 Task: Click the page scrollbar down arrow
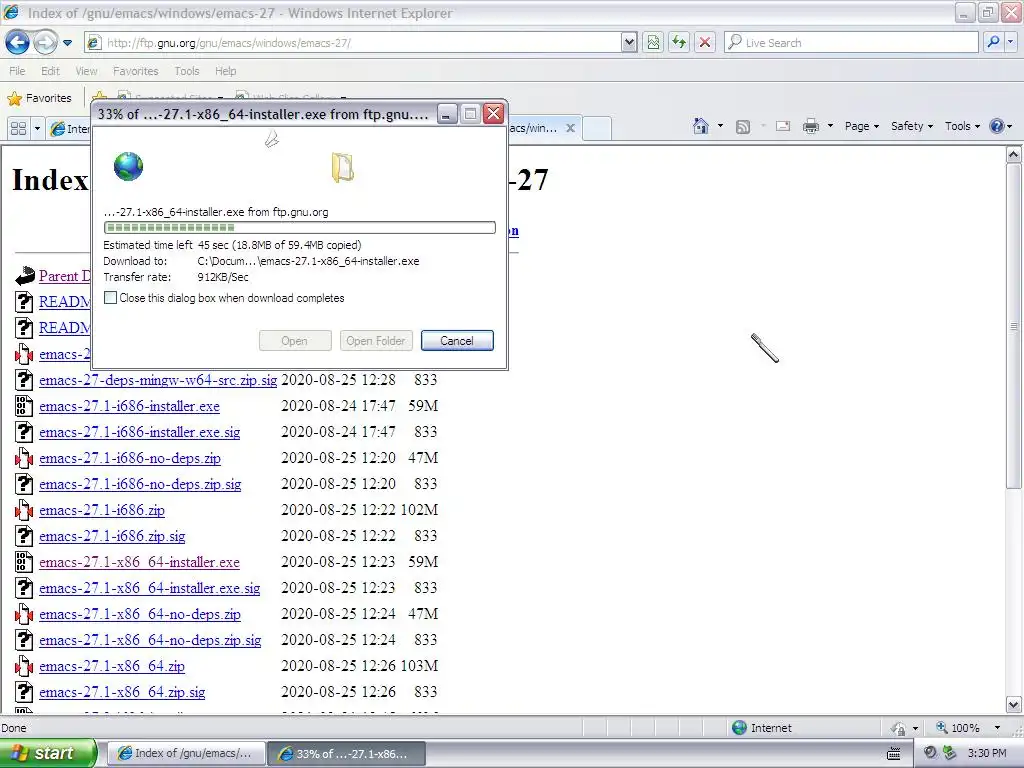1014,705
